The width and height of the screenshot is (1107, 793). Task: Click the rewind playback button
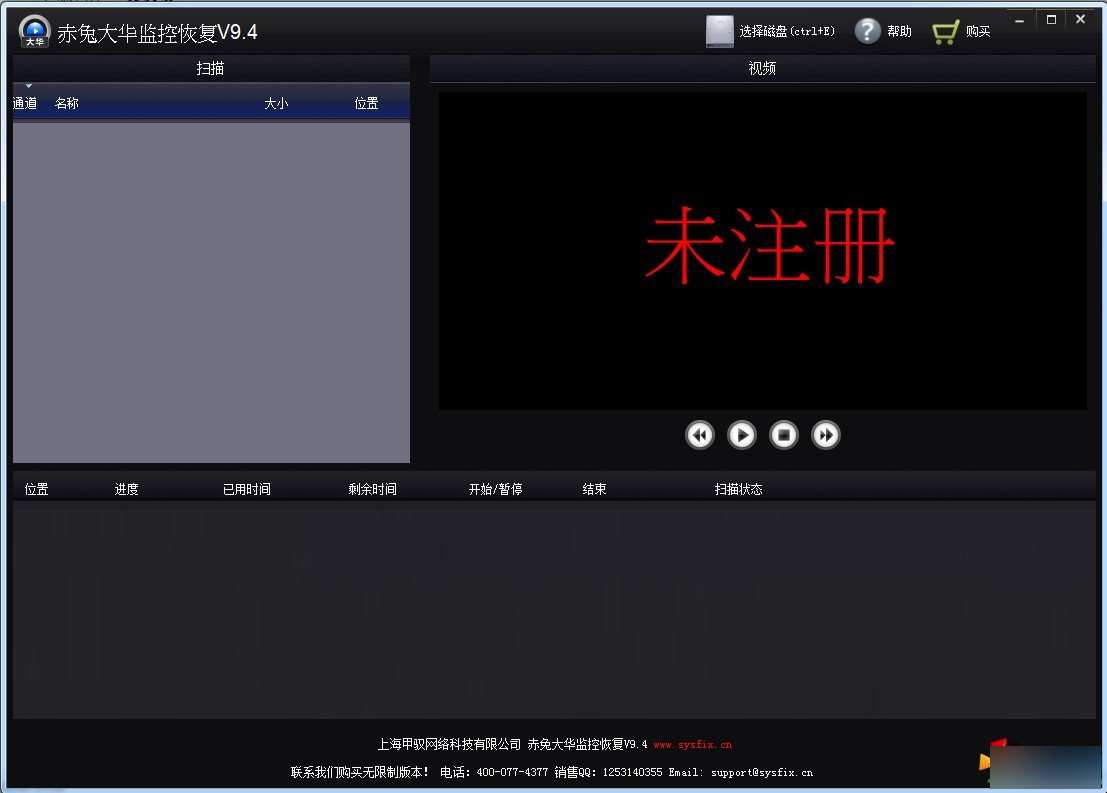pyautogui.click(x=700, y=435)
